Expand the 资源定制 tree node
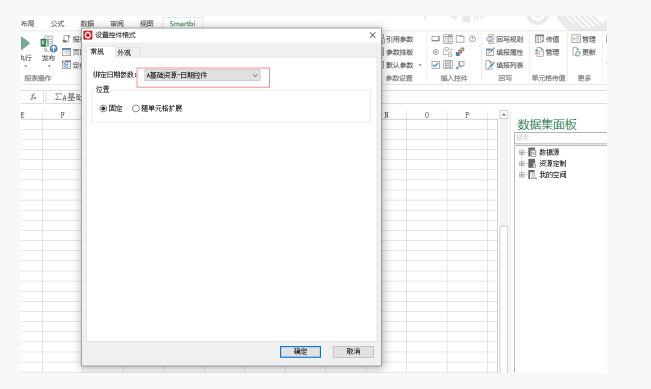Viewport: 651px width, 389px height. 522,164
